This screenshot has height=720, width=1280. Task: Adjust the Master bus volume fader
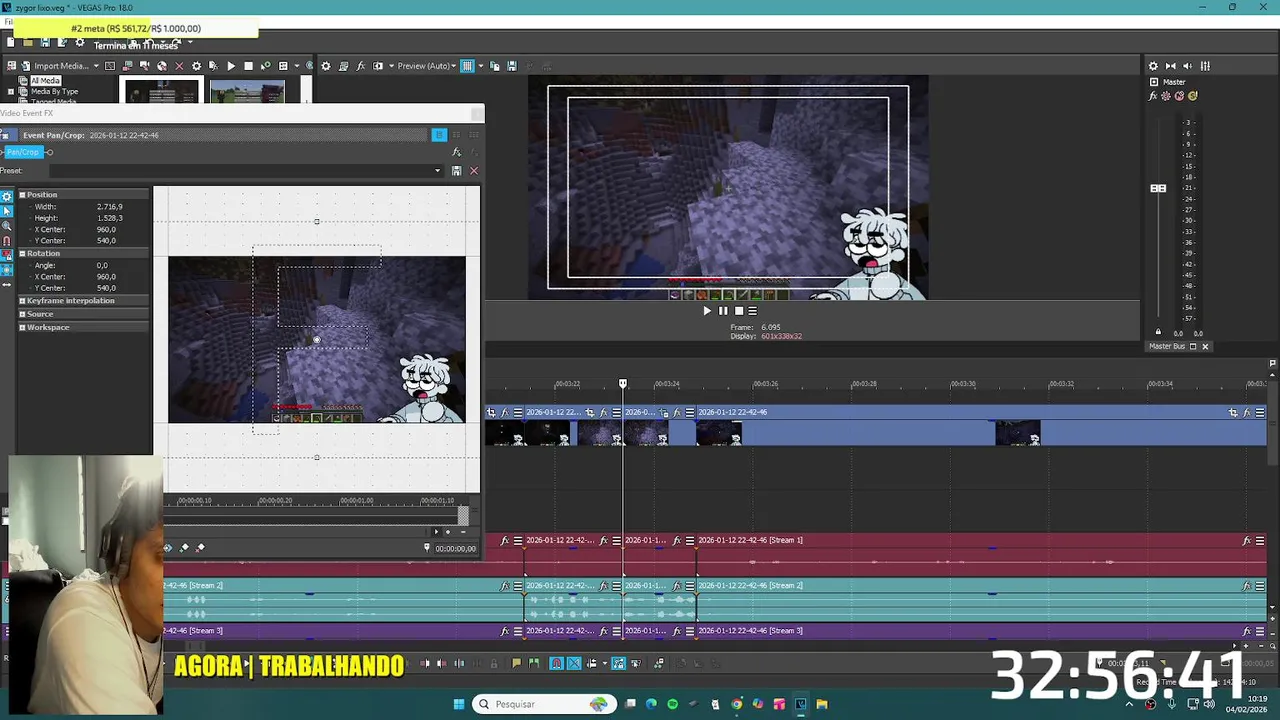[1158, 188]
